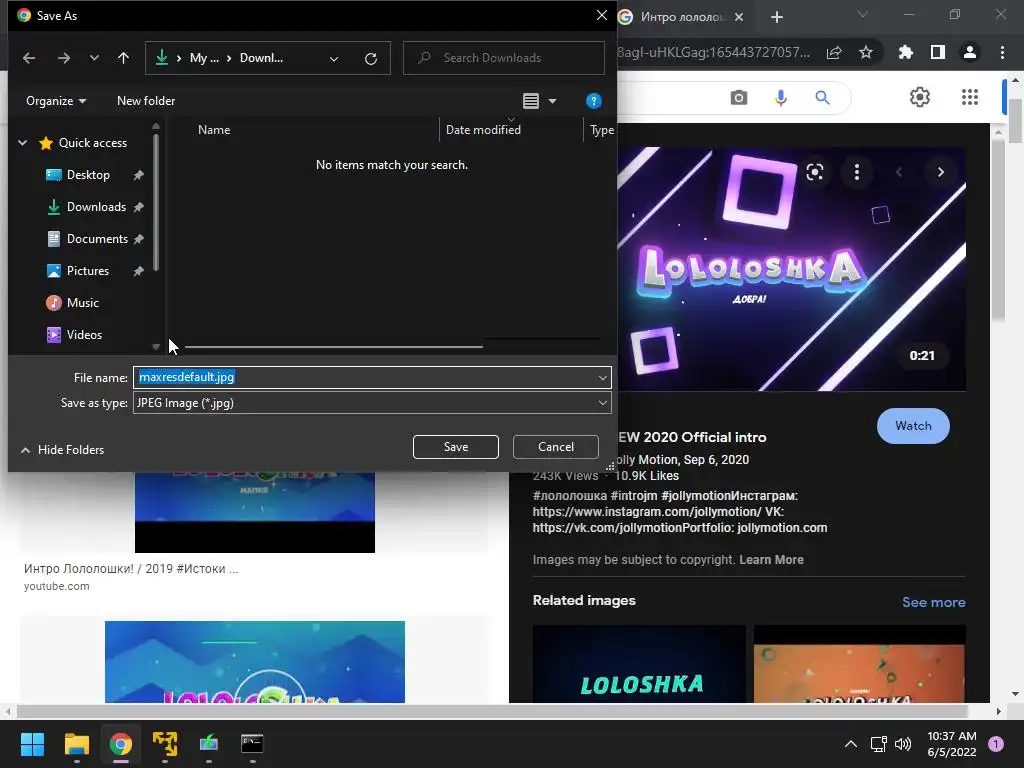This screenshot has width=1024, height=768.
Task: Click See more related images
Action: 933,602
